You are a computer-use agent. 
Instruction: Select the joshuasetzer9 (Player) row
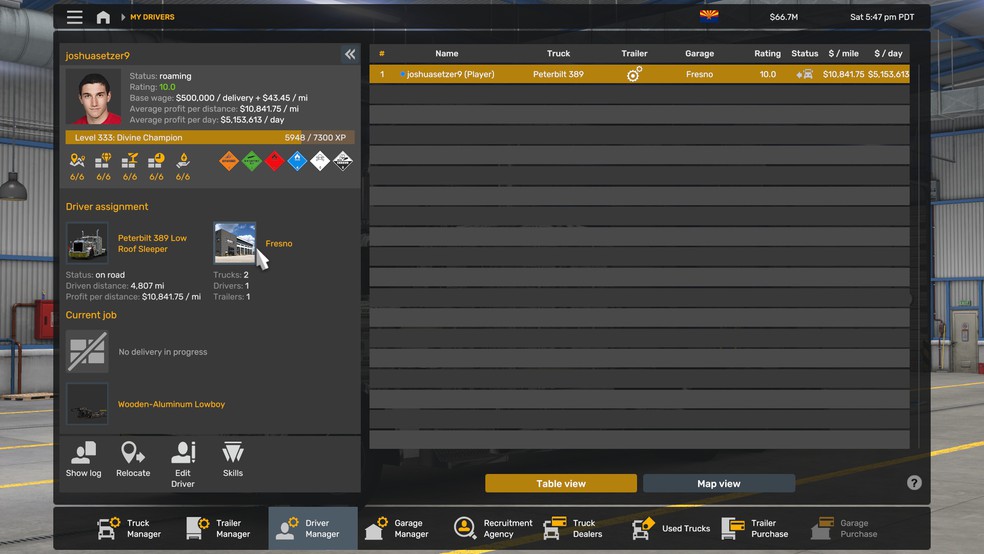point(639,74)
